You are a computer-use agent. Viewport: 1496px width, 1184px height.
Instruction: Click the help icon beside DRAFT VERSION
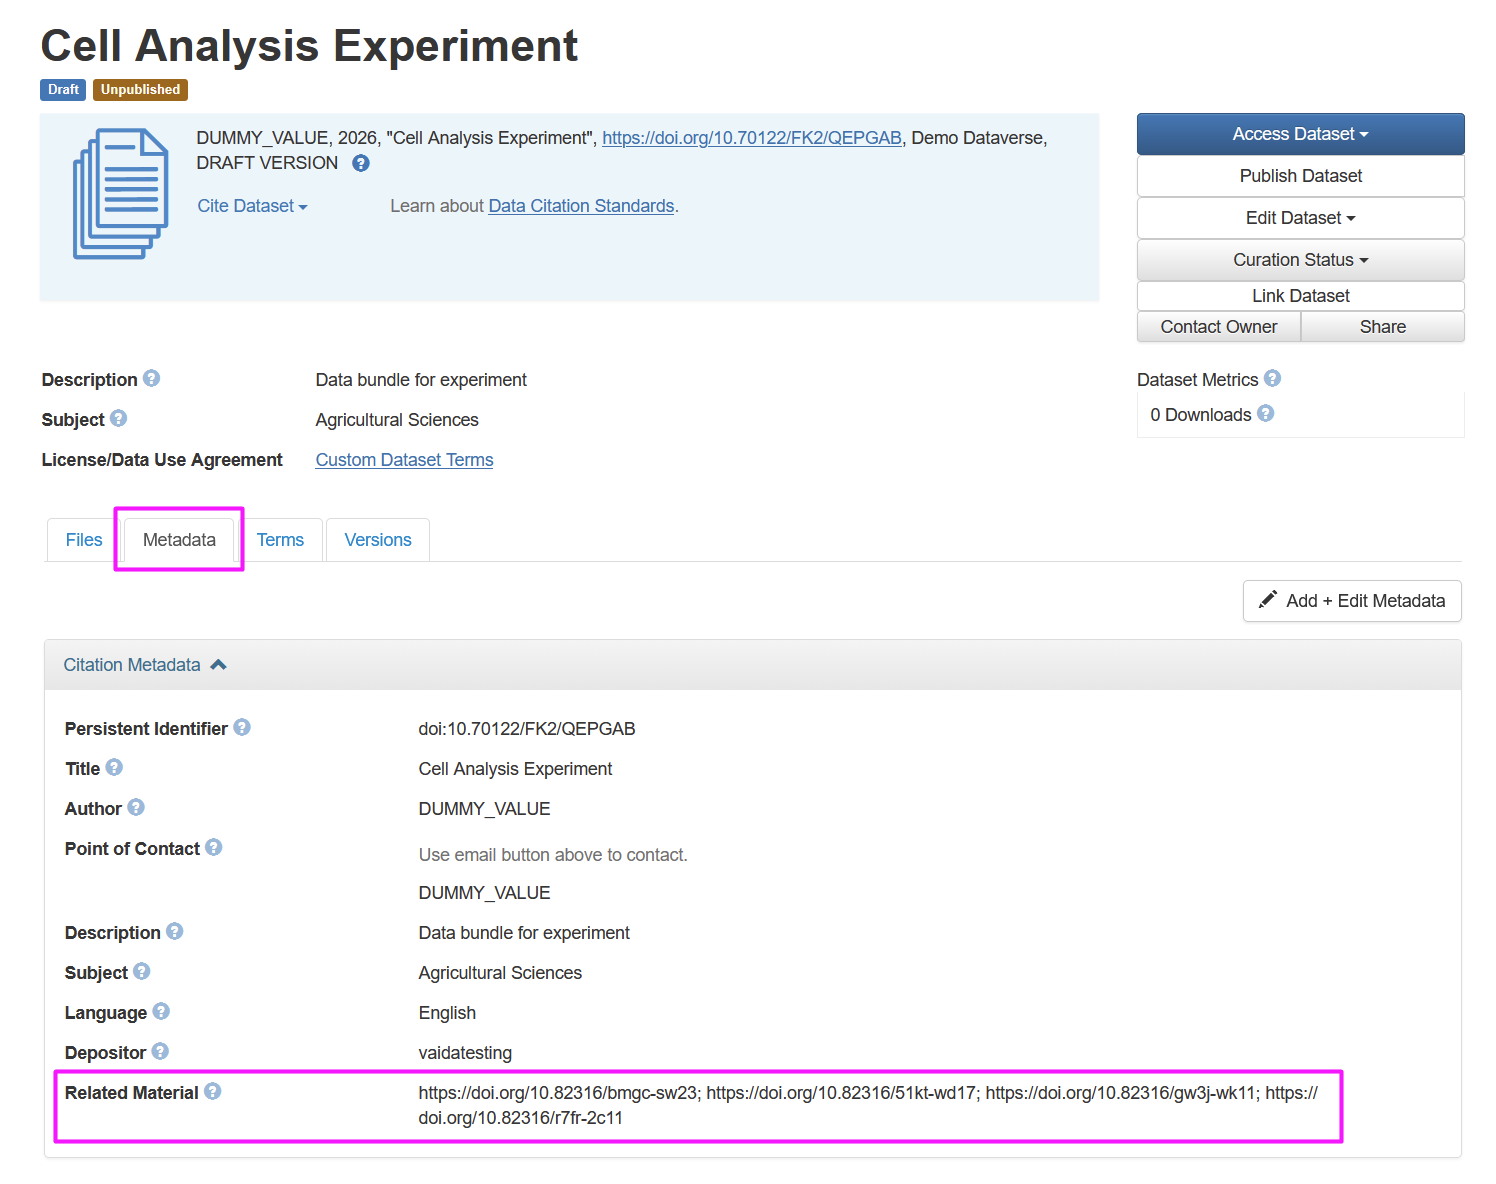point(361,163)
